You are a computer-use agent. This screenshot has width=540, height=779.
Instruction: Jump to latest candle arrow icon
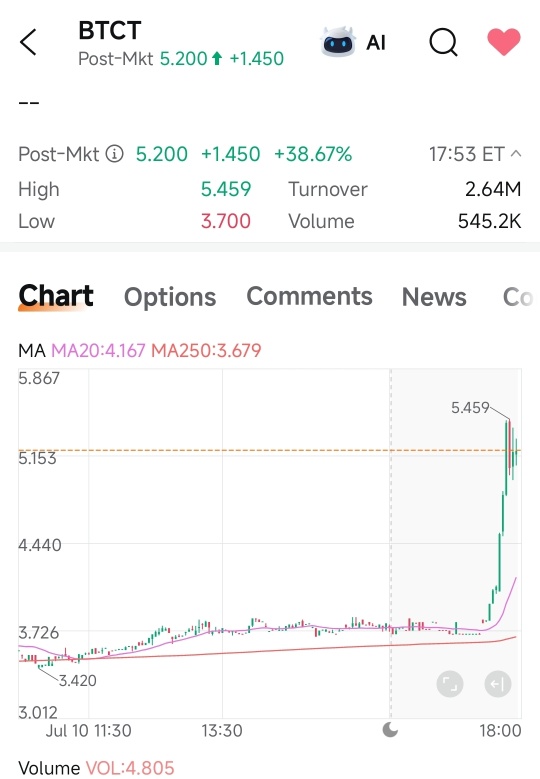pyautogui.click(x=497, y=684)
